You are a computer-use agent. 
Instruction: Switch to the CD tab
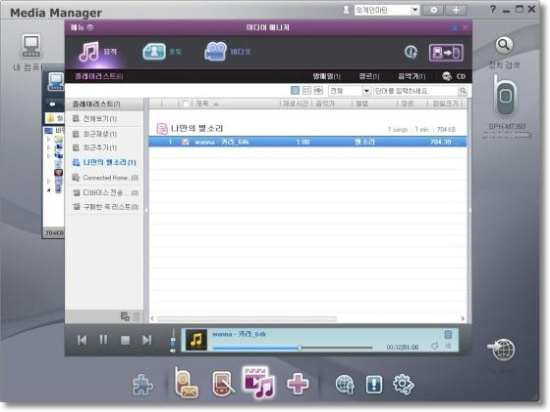(454, 76)
